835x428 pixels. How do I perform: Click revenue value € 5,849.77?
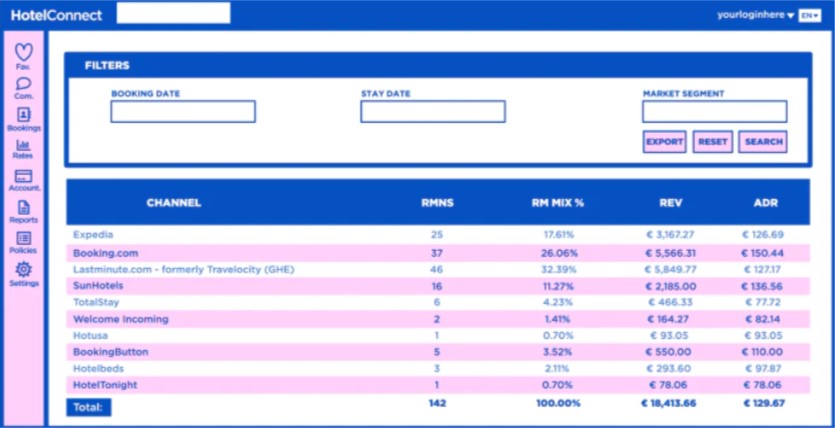(670, 269)
